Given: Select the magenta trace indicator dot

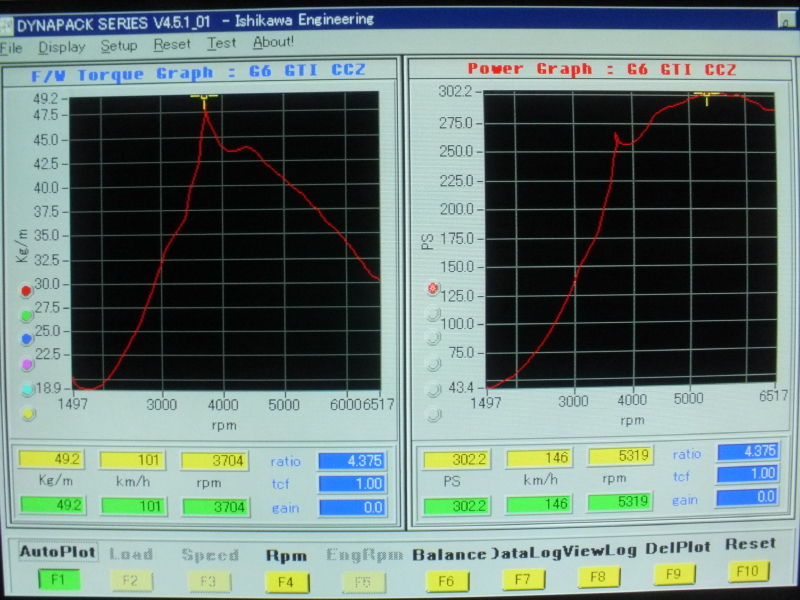Looking at the screenshot, I should (x=27, y=364).
